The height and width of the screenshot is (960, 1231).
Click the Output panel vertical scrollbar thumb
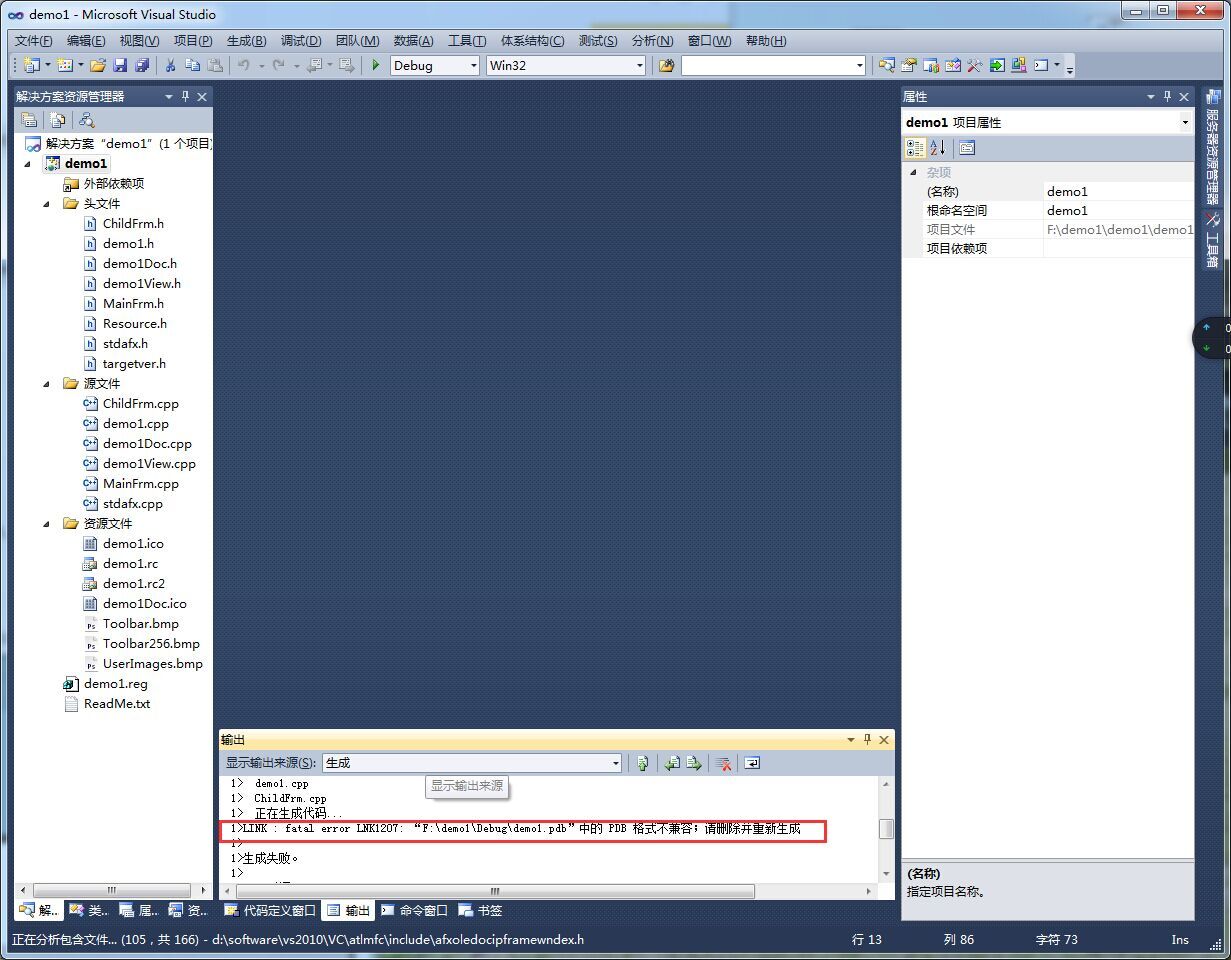click(x=886, y=829)
